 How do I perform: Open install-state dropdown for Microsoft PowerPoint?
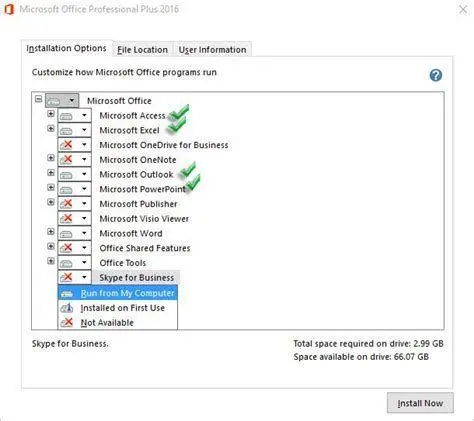point(74,189)
